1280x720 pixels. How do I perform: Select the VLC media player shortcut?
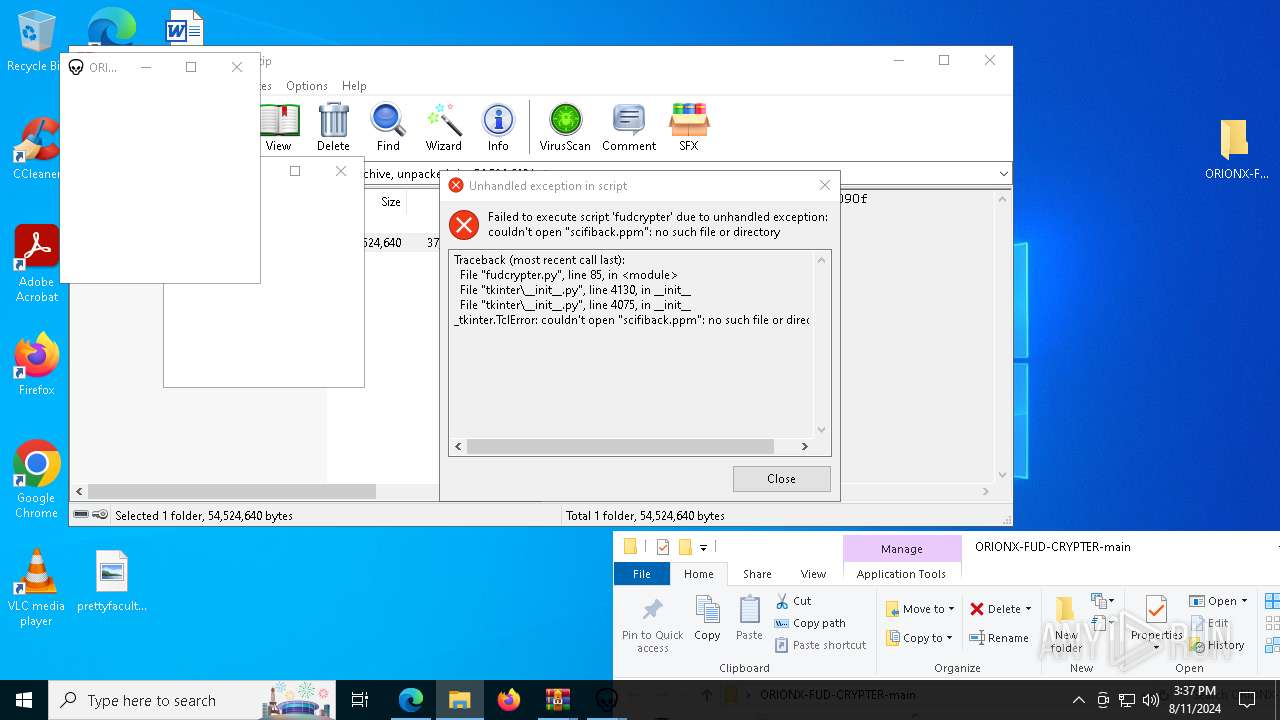click(x=36, y=588)
